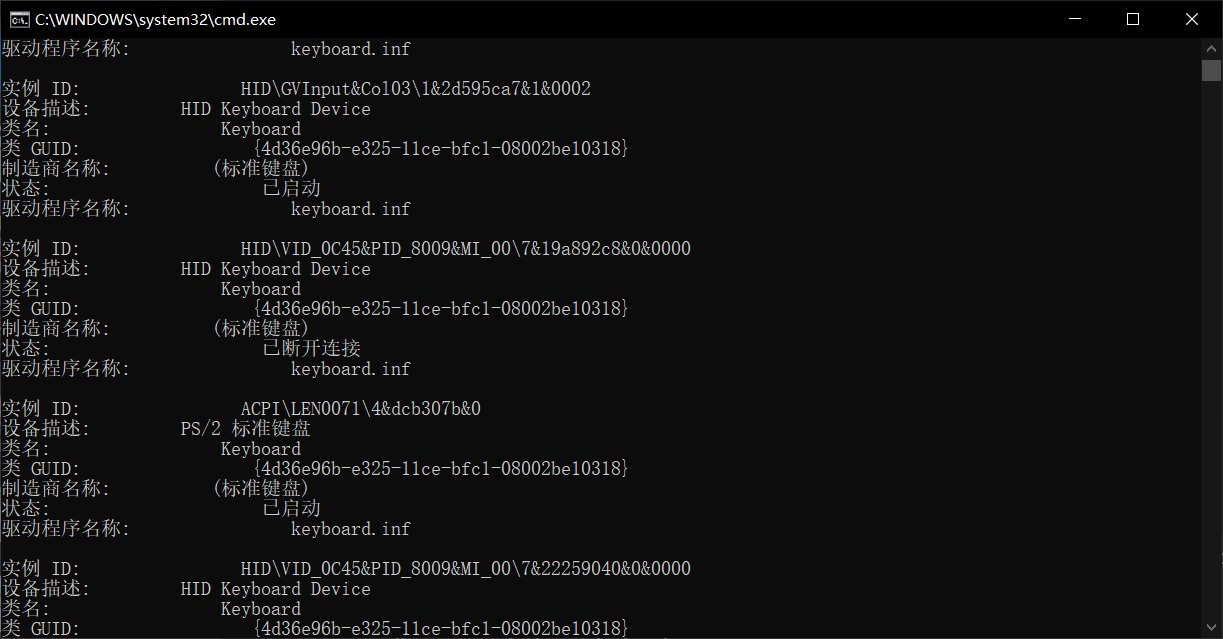Click the maximize icon on the title bar
Image resolution: width=1223 pixels, height=639 pixels.
[1133, 18]
